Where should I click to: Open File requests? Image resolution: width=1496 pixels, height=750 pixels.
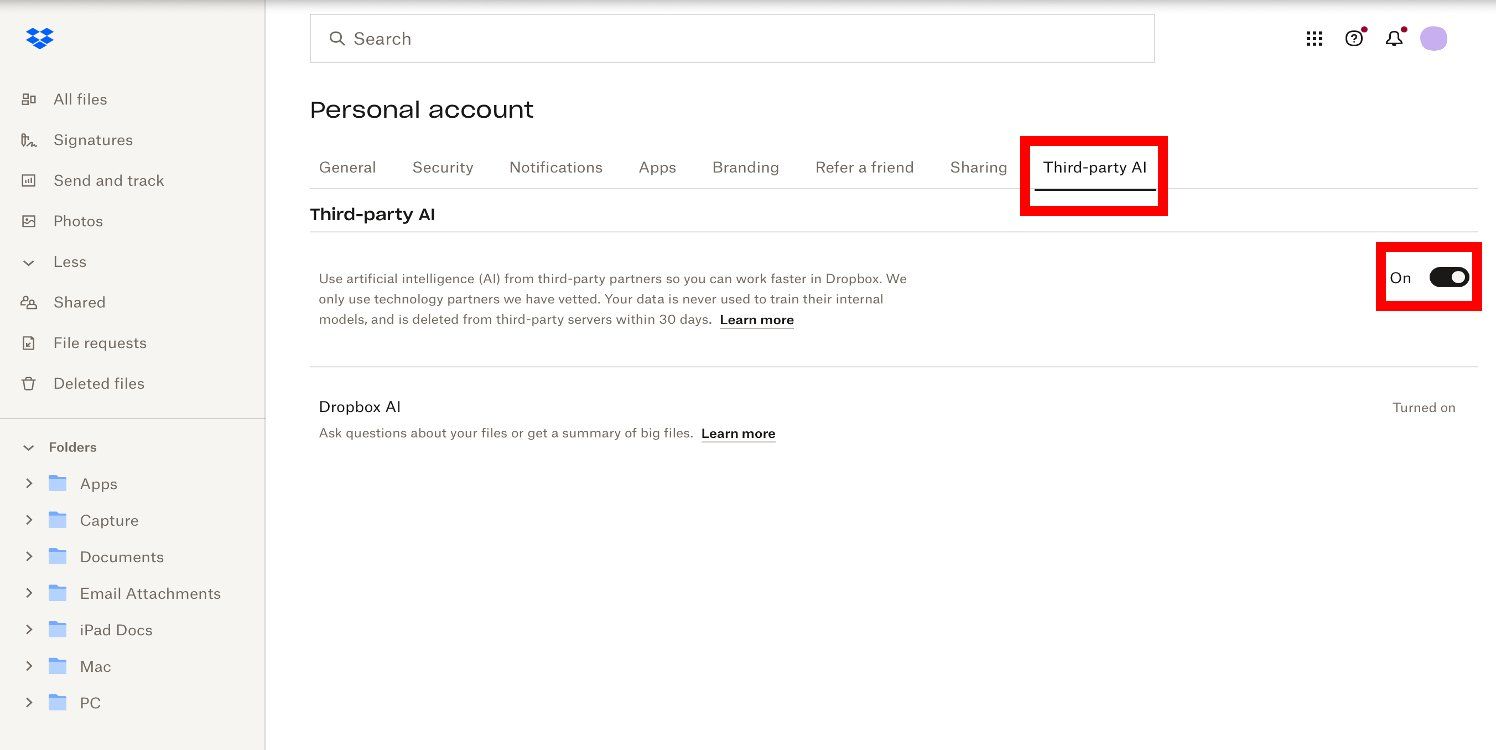click(x=100, y=343)
